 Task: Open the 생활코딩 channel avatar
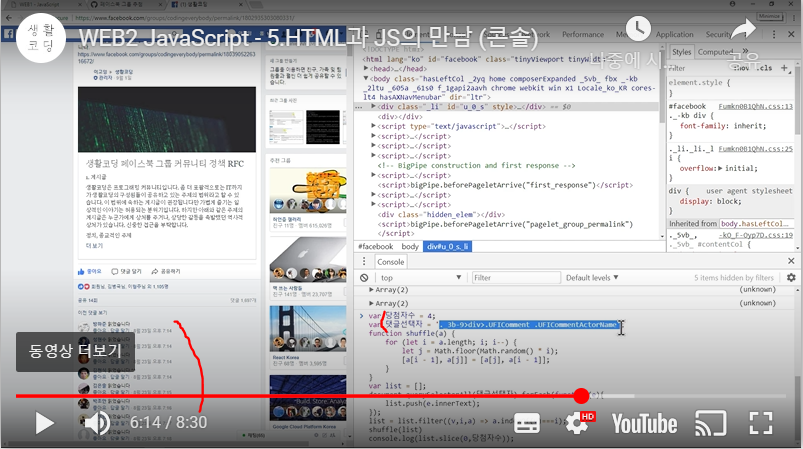(x=41, y=37)
